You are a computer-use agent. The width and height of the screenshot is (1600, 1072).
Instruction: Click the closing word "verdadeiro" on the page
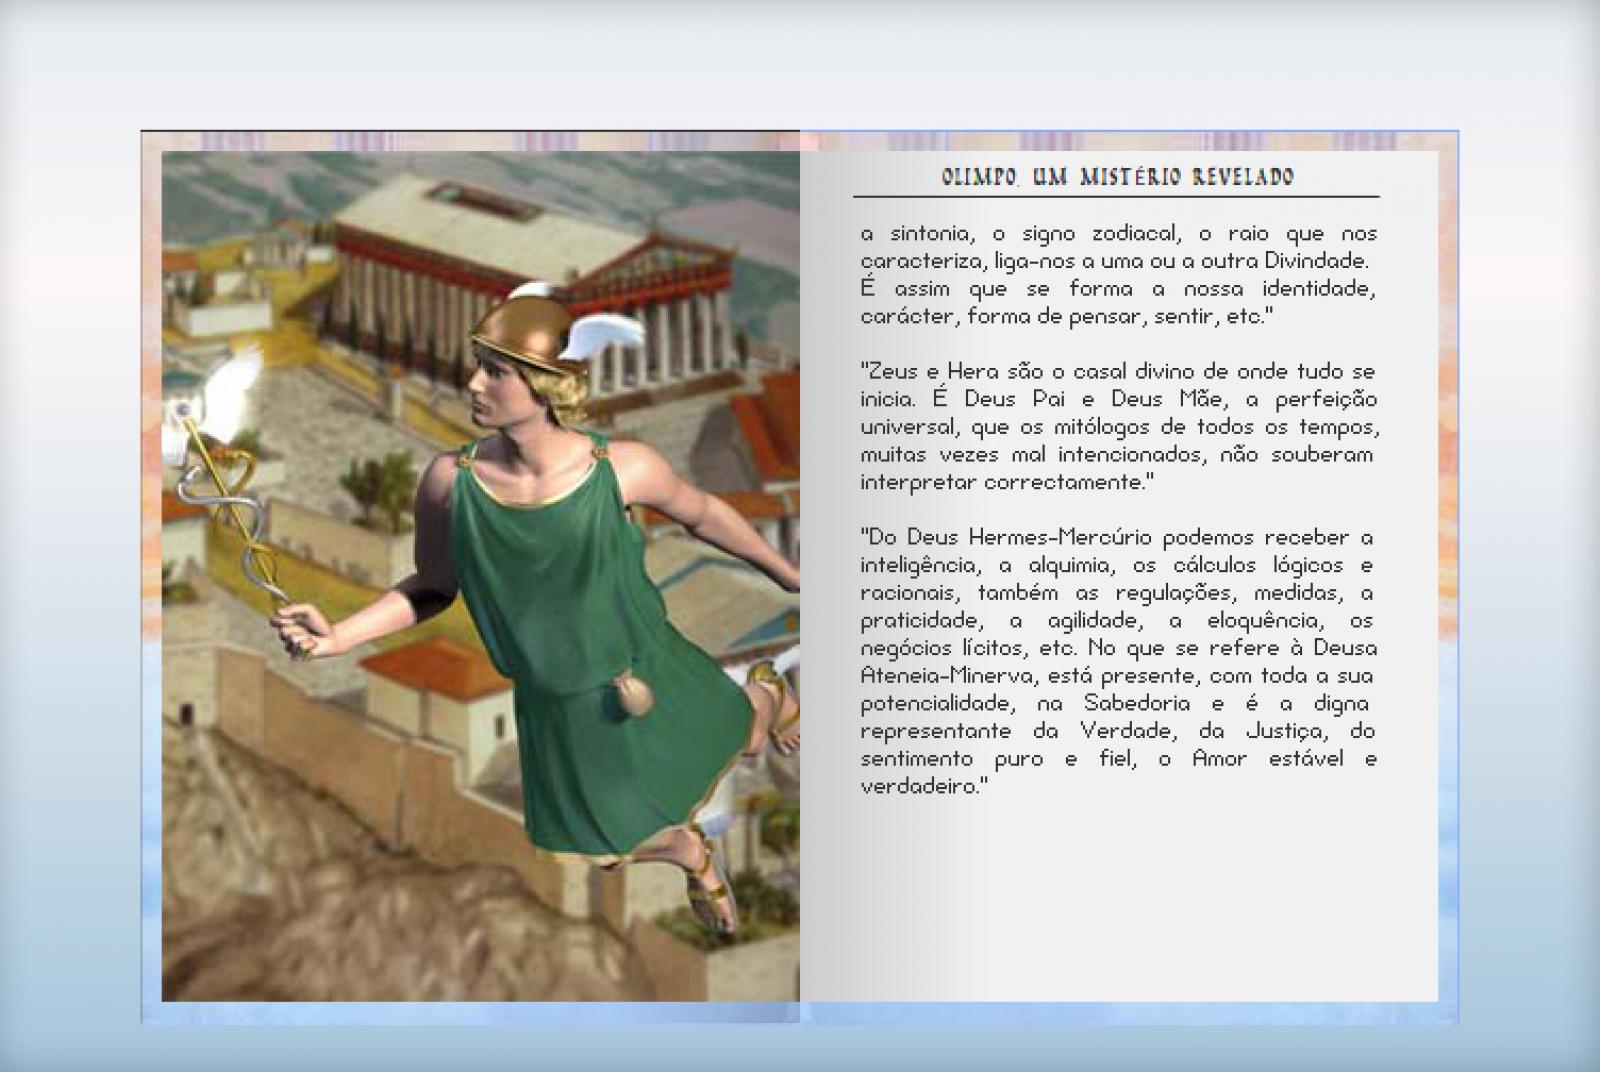point(920,786)
